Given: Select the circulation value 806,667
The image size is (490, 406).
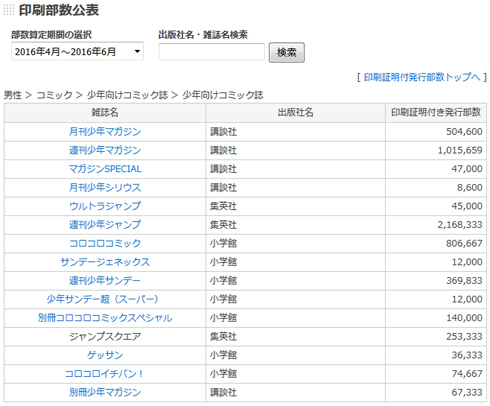Looking at the screenshot, I should click(464, 243).
